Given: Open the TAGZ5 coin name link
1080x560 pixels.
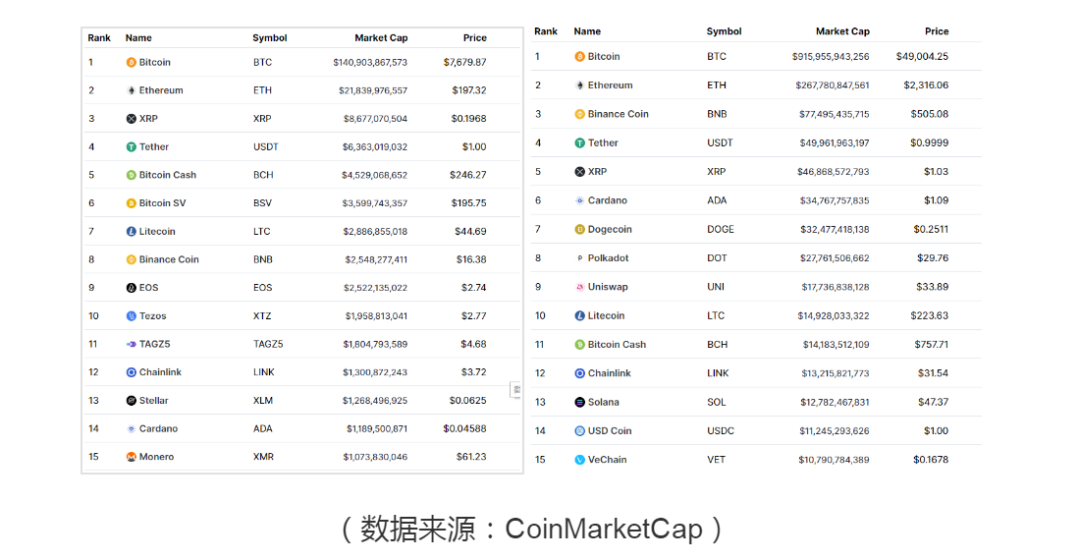Looking at the screenshot, I should (154, 344).
